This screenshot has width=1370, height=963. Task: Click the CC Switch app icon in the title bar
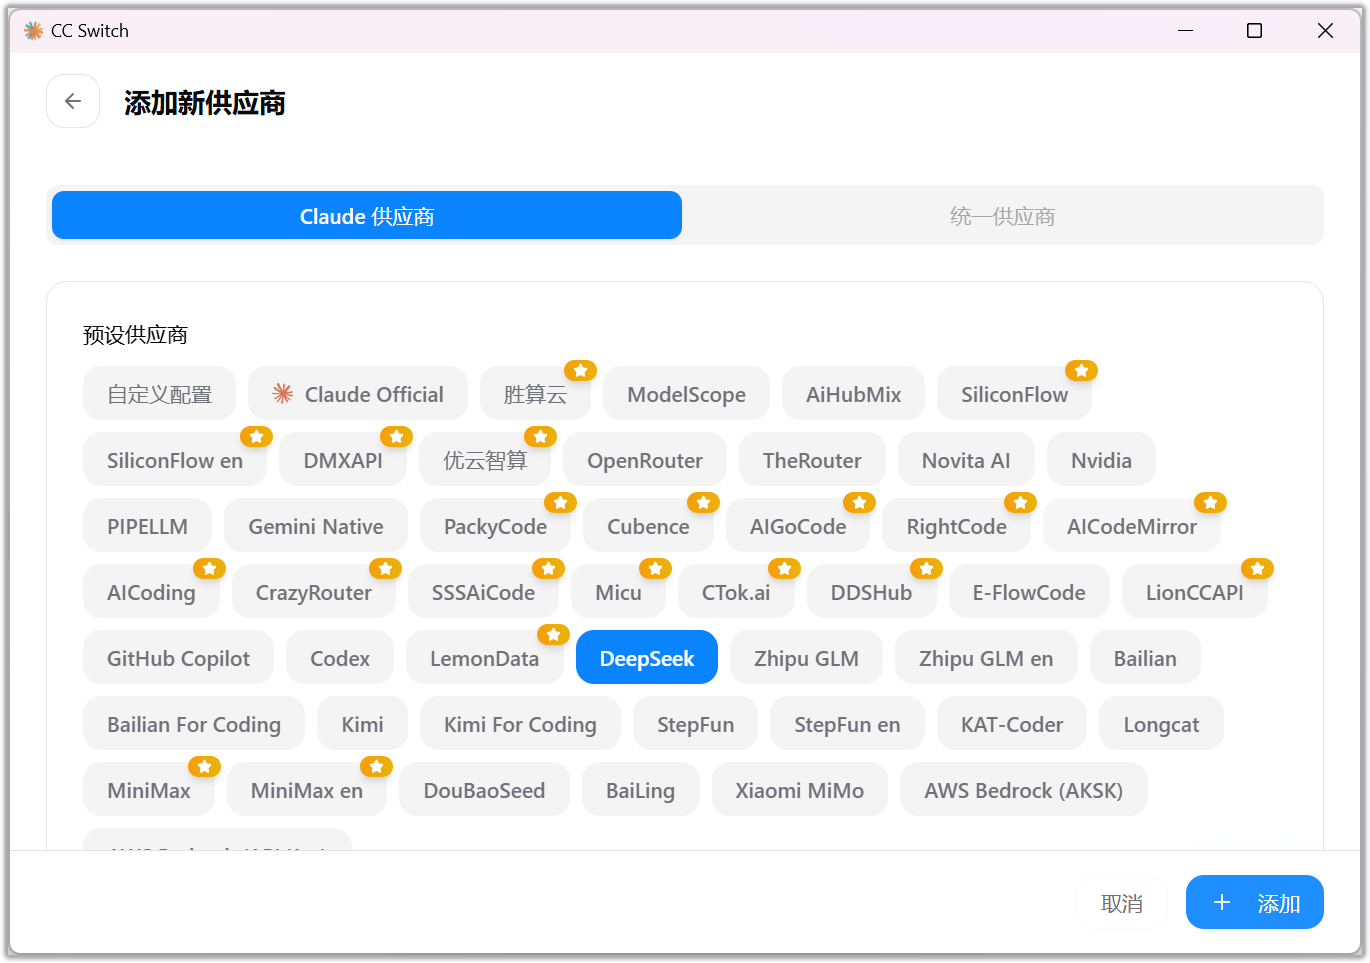point(33,31)
